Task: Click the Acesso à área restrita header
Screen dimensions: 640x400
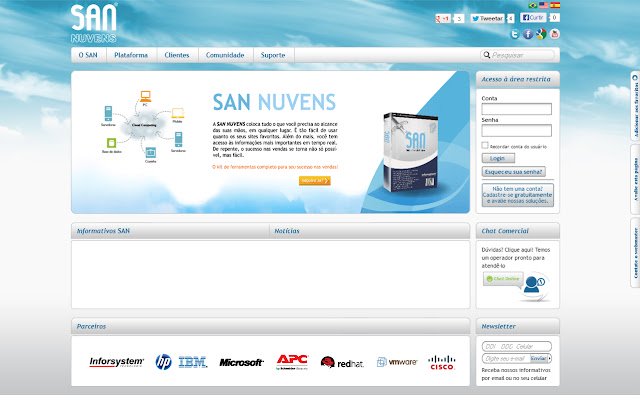Action: pos(518,79)
